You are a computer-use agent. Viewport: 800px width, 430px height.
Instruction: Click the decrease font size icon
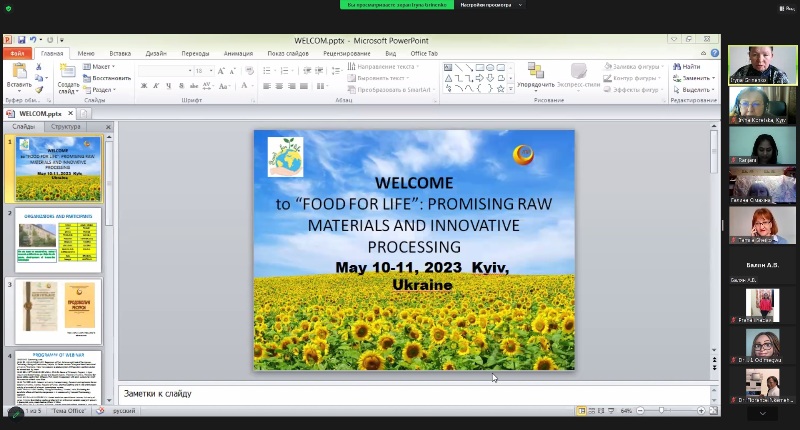coord(232,71)
